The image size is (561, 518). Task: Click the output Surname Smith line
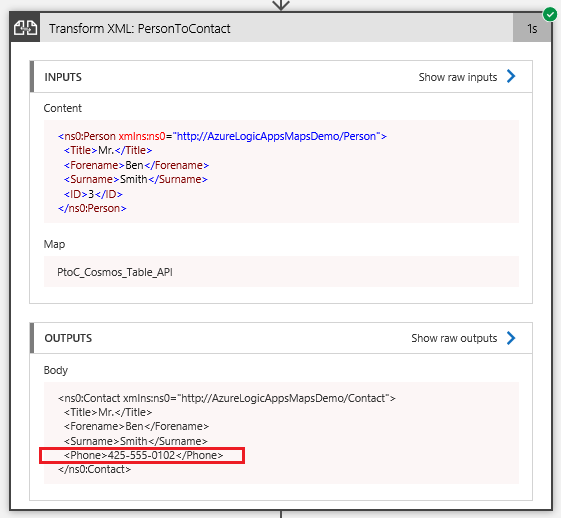click(x=136, y=441)
